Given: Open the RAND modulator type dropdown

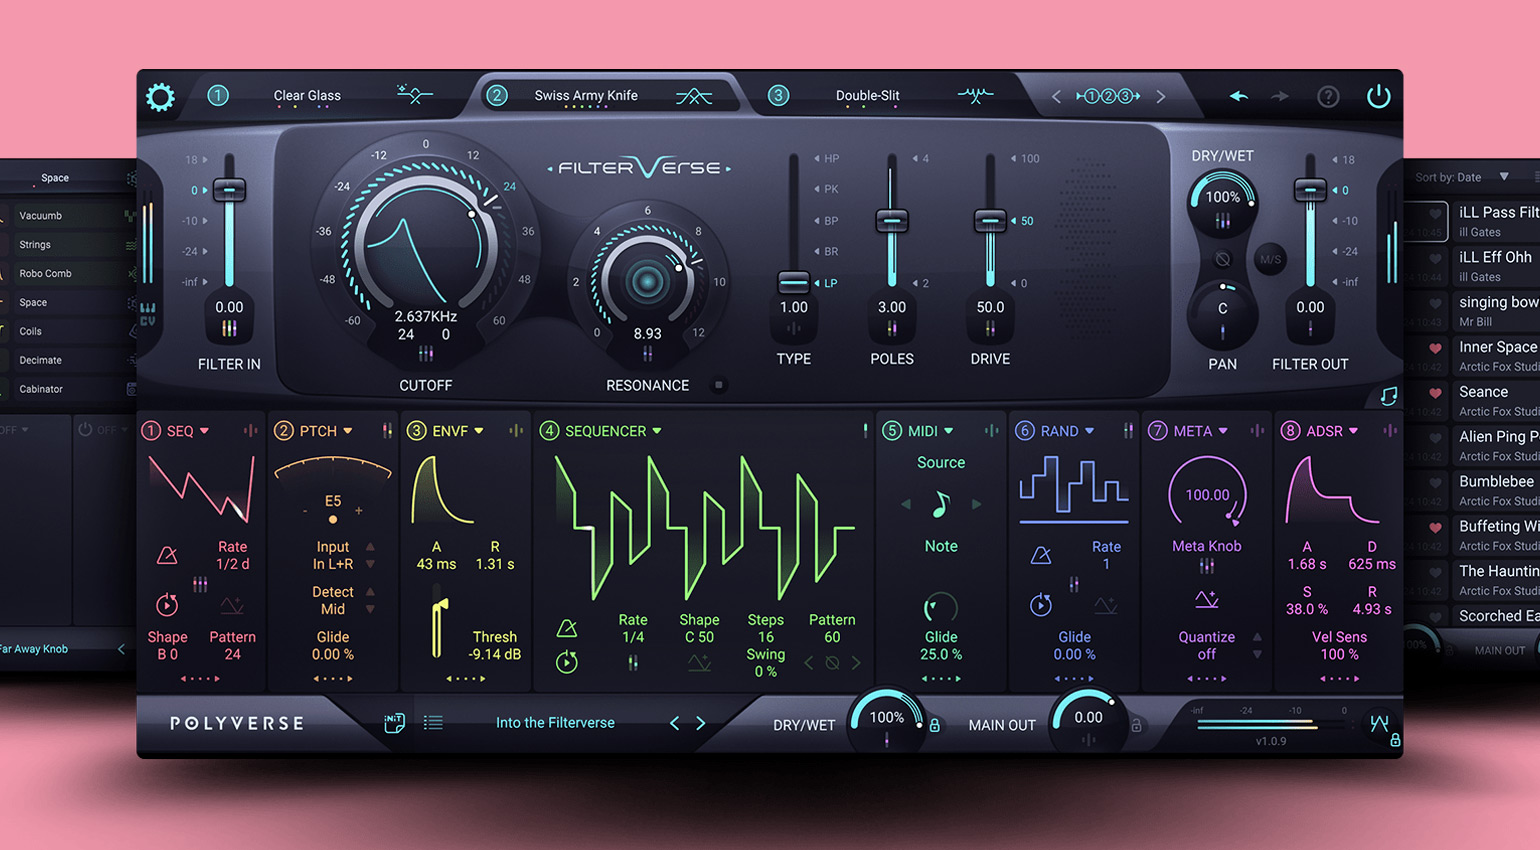Looking at the screenshot, I should (x=1067, y=431).
